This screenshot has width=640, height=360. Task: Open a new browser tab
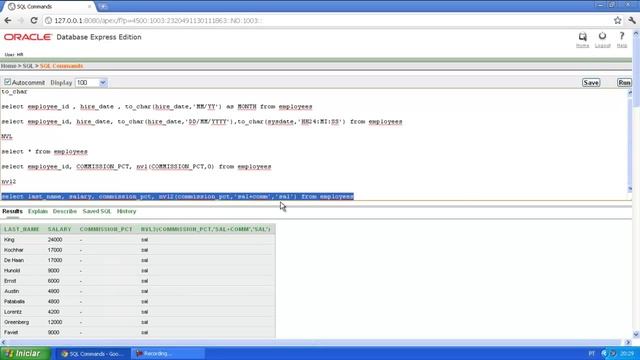103,7
